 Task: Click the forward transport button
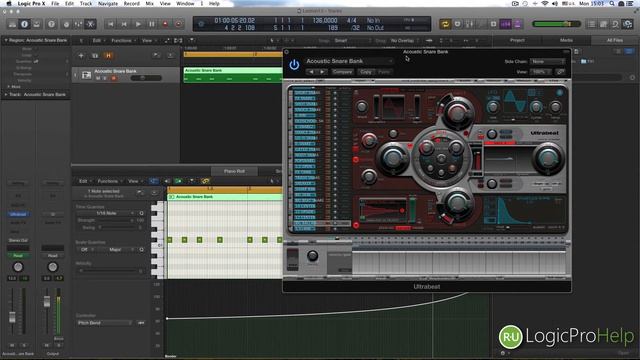tap(124, 24)
